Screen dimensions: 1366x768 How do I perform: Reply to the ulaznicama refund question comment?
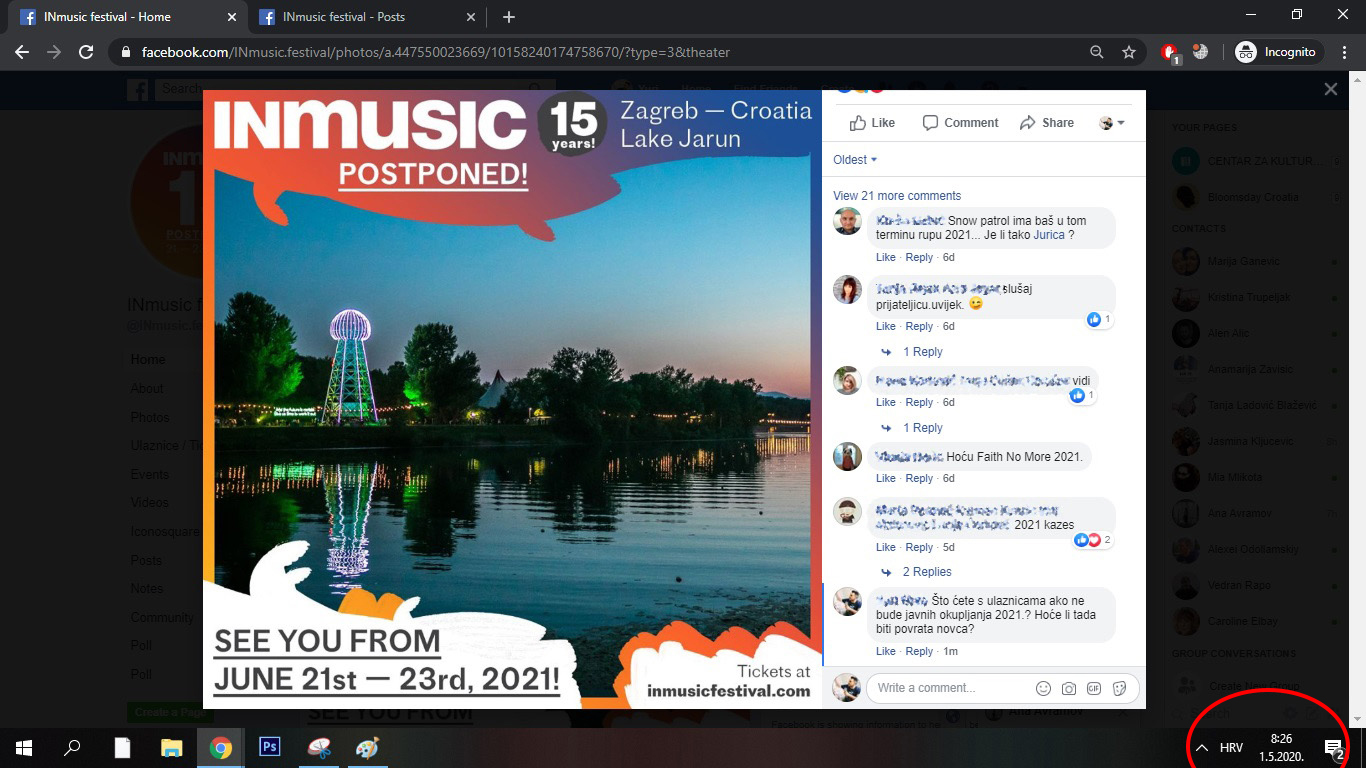click(x=919, y=651)
